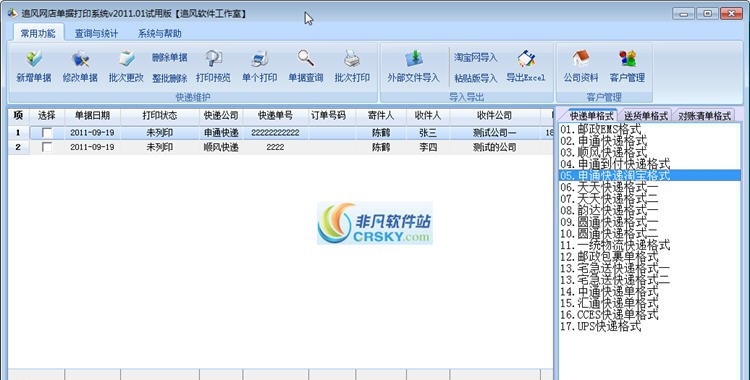This screenshot has width=750, height=380.
Task: Click 申通快递 cell in row 1
Action: 221,133
